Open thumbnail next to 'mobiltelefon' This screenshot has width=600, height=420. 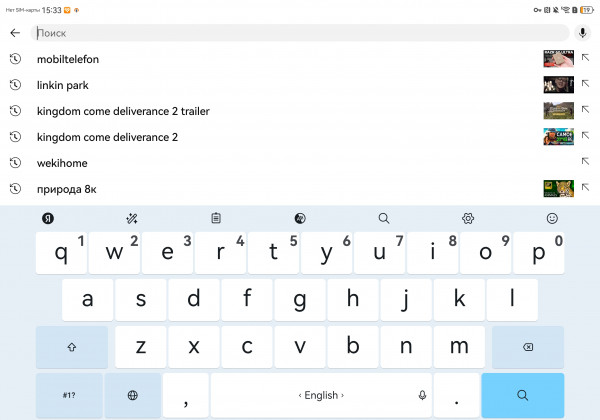tap(558, 59)
